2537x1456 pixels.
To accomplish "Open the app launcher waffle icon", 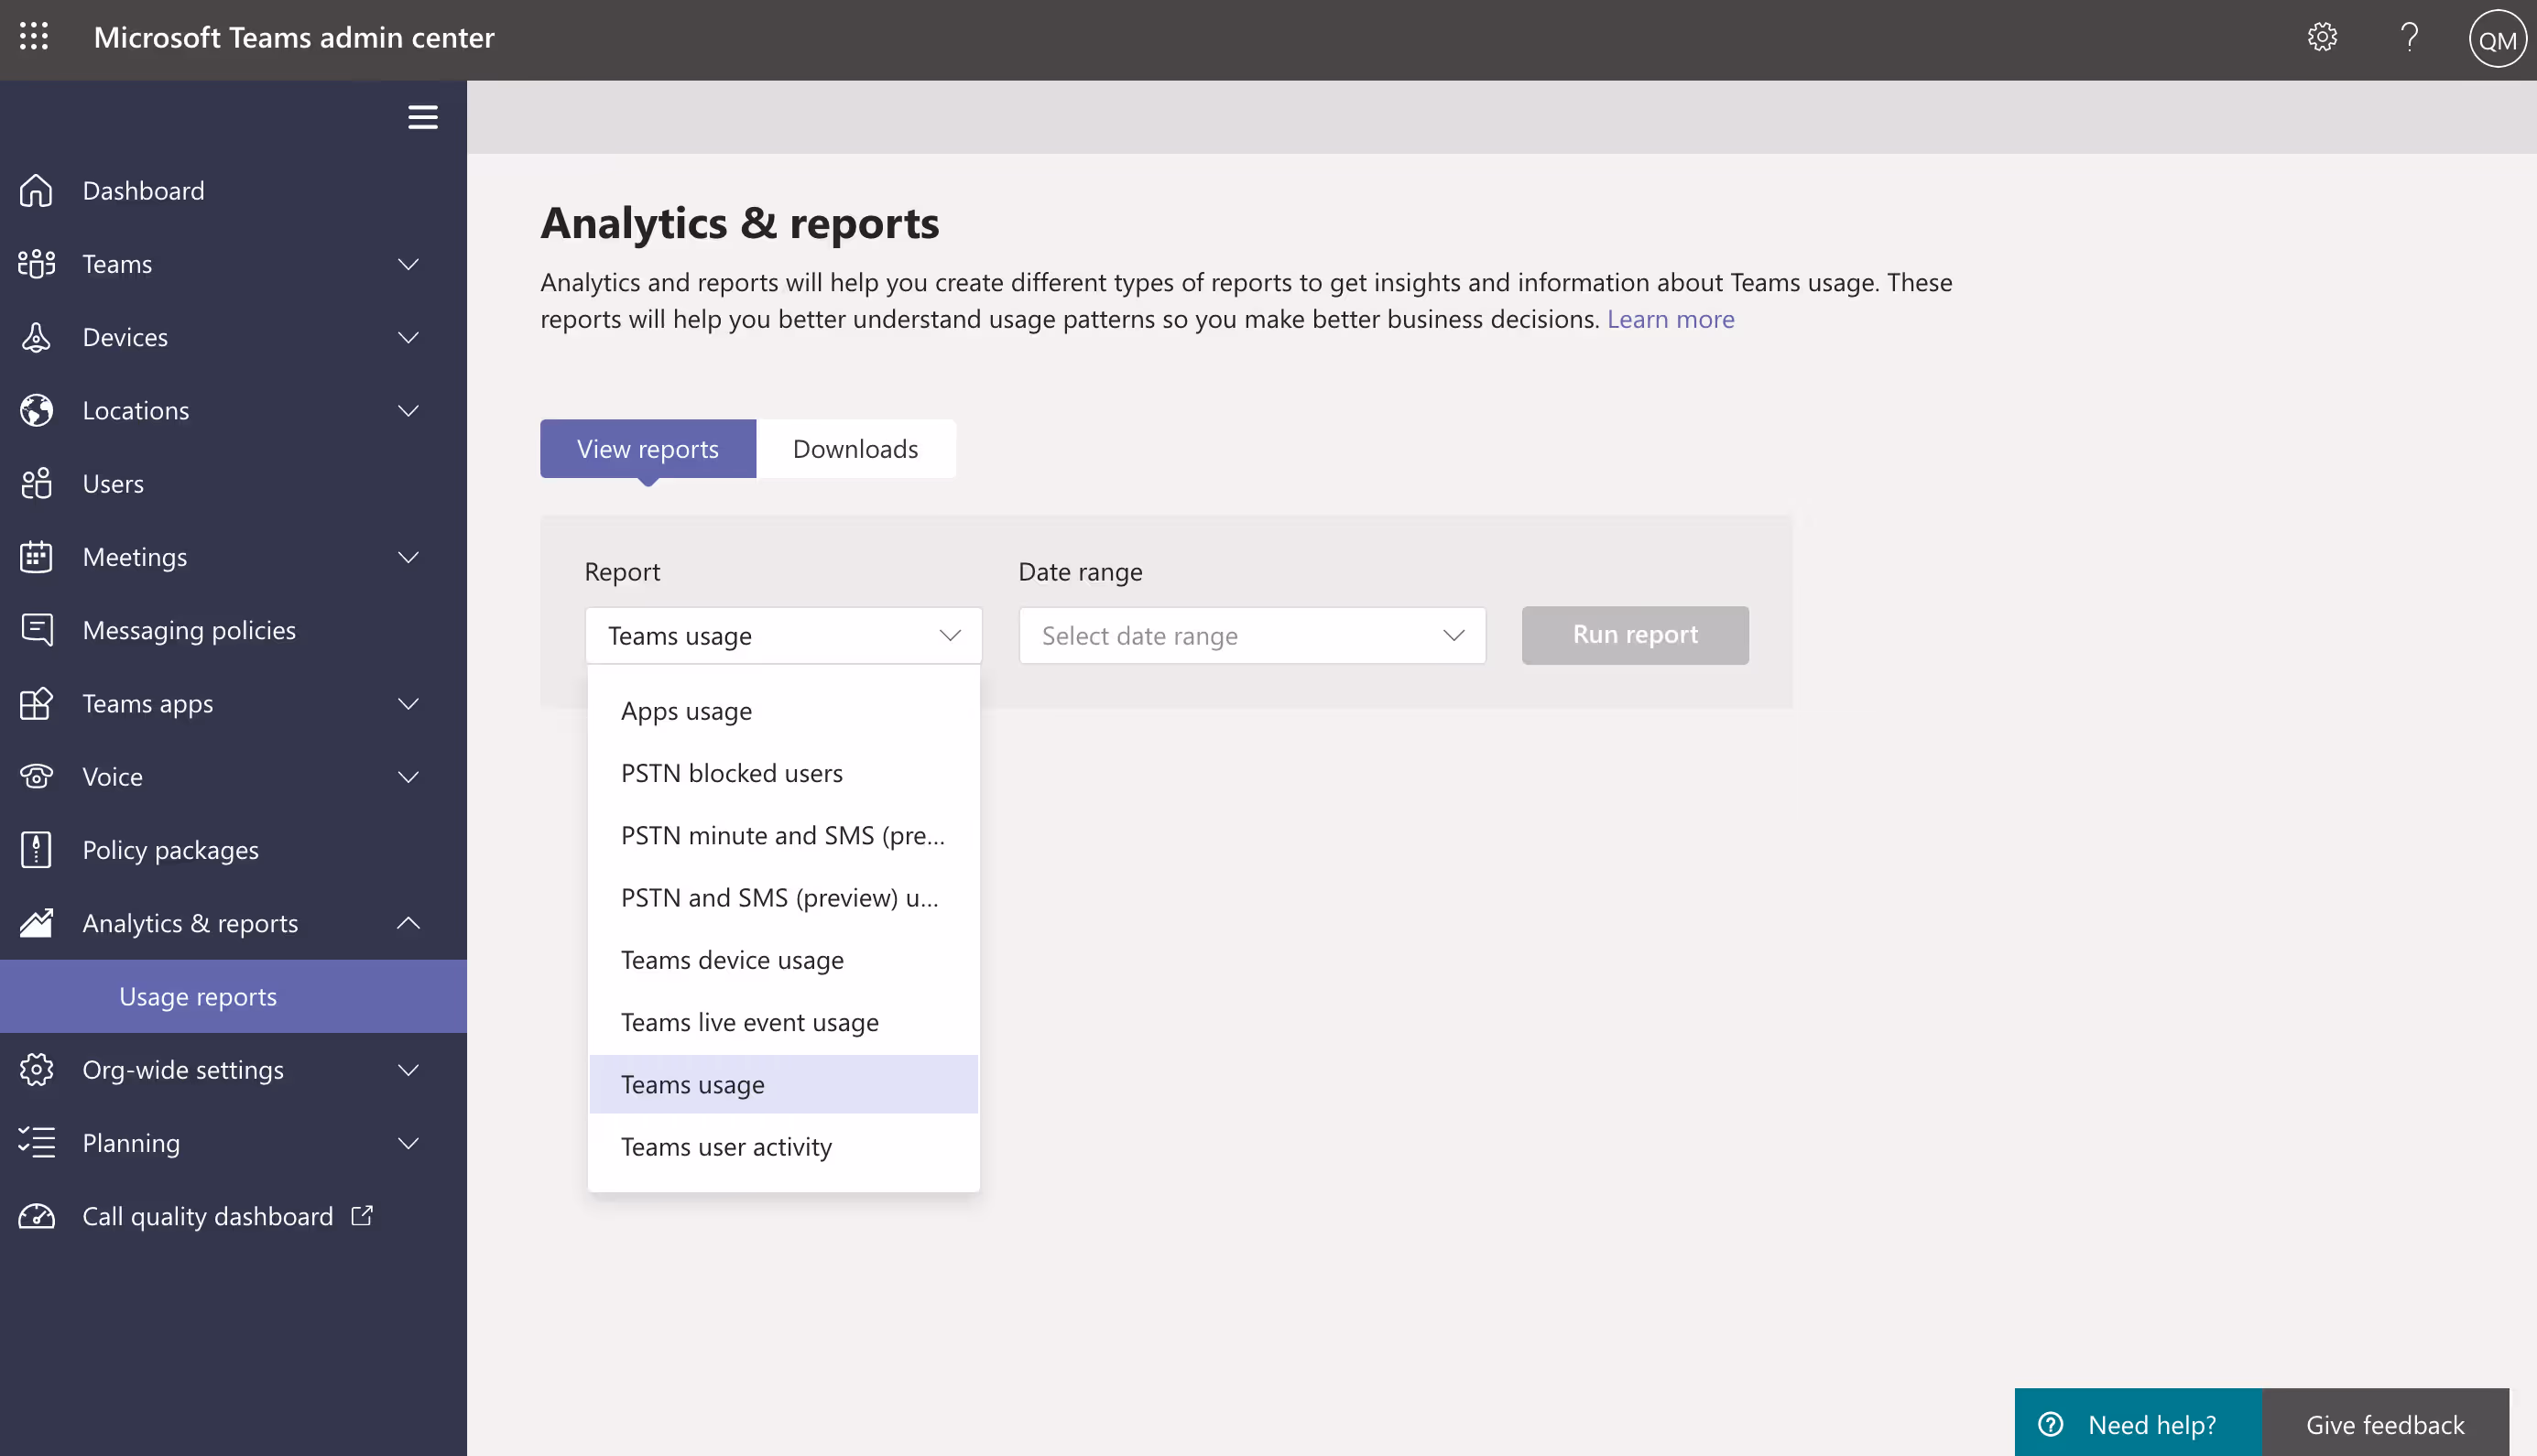I will [x=34, y=37].
